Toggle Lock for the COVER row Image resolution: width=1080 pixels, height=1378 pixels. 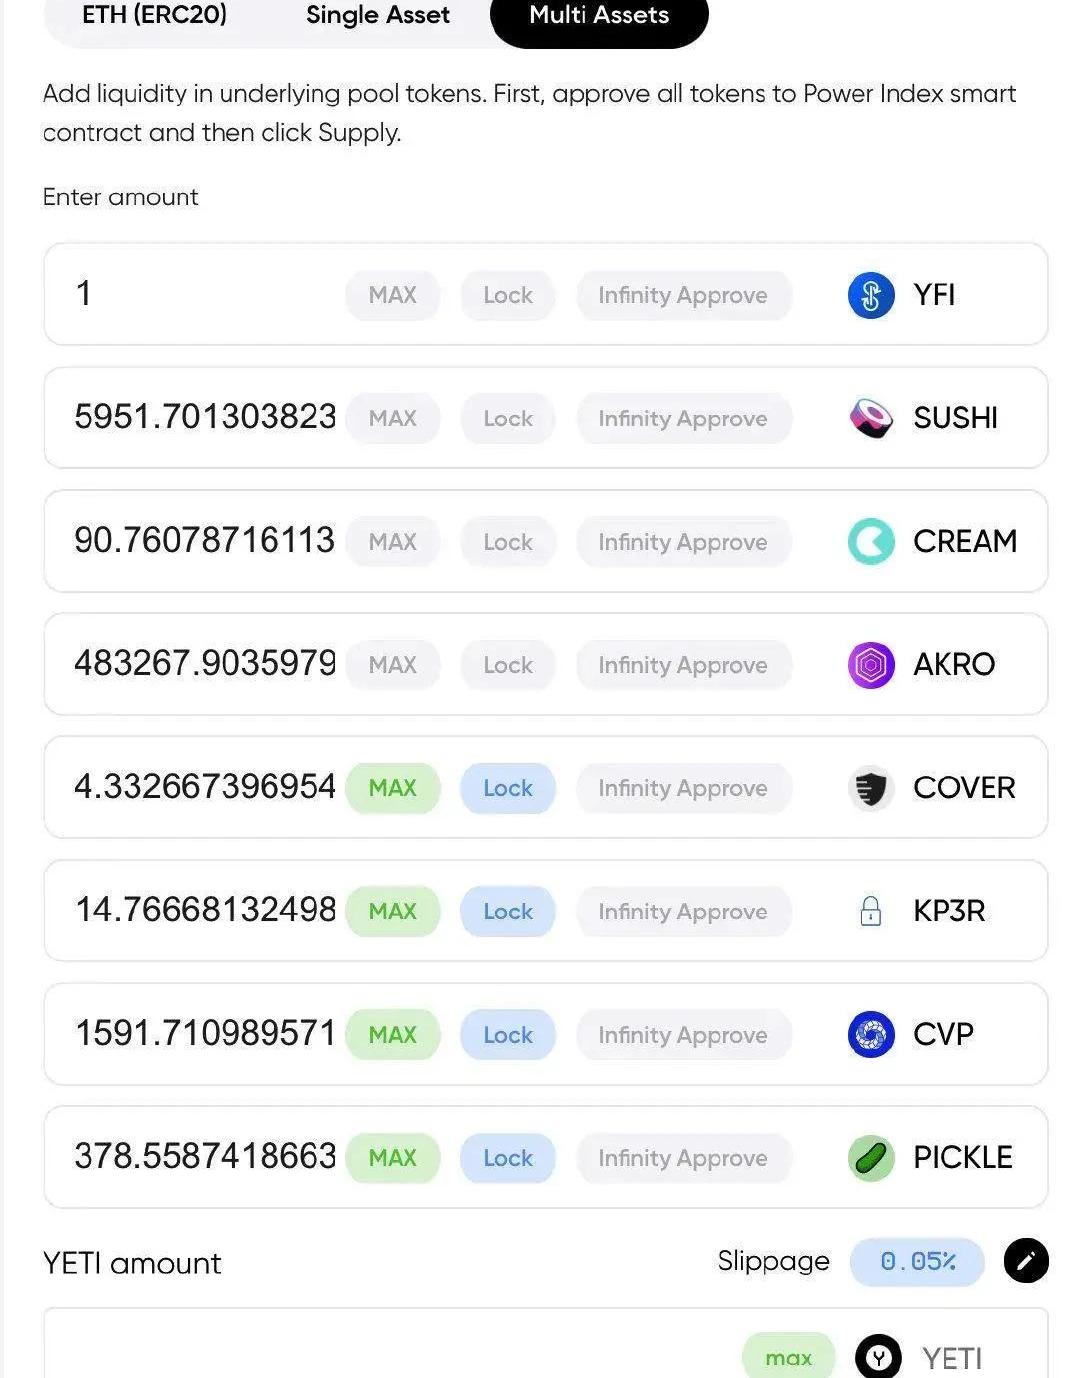pos(507,789)
